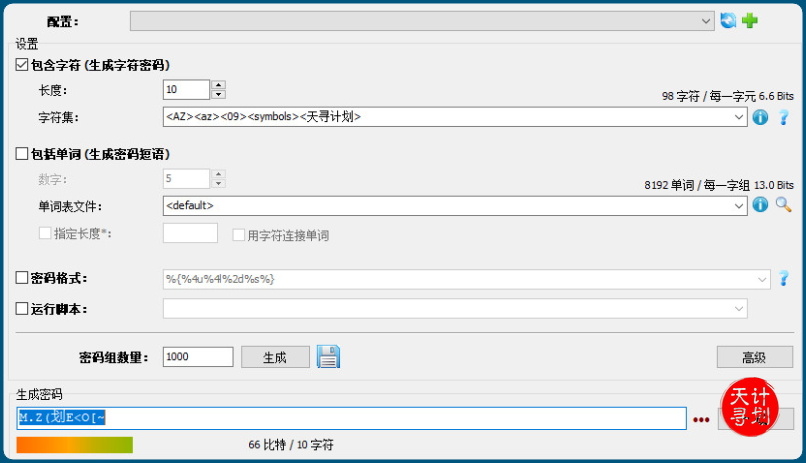Open the help icon for 字符集
The image size is (806, 463).
pyautogui.click(x=784, y=117)
